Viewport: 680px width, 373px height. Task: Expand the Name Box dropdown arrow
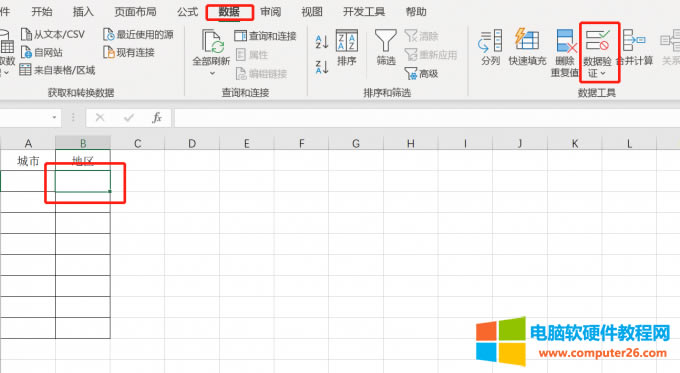click(x=54, y=117)
